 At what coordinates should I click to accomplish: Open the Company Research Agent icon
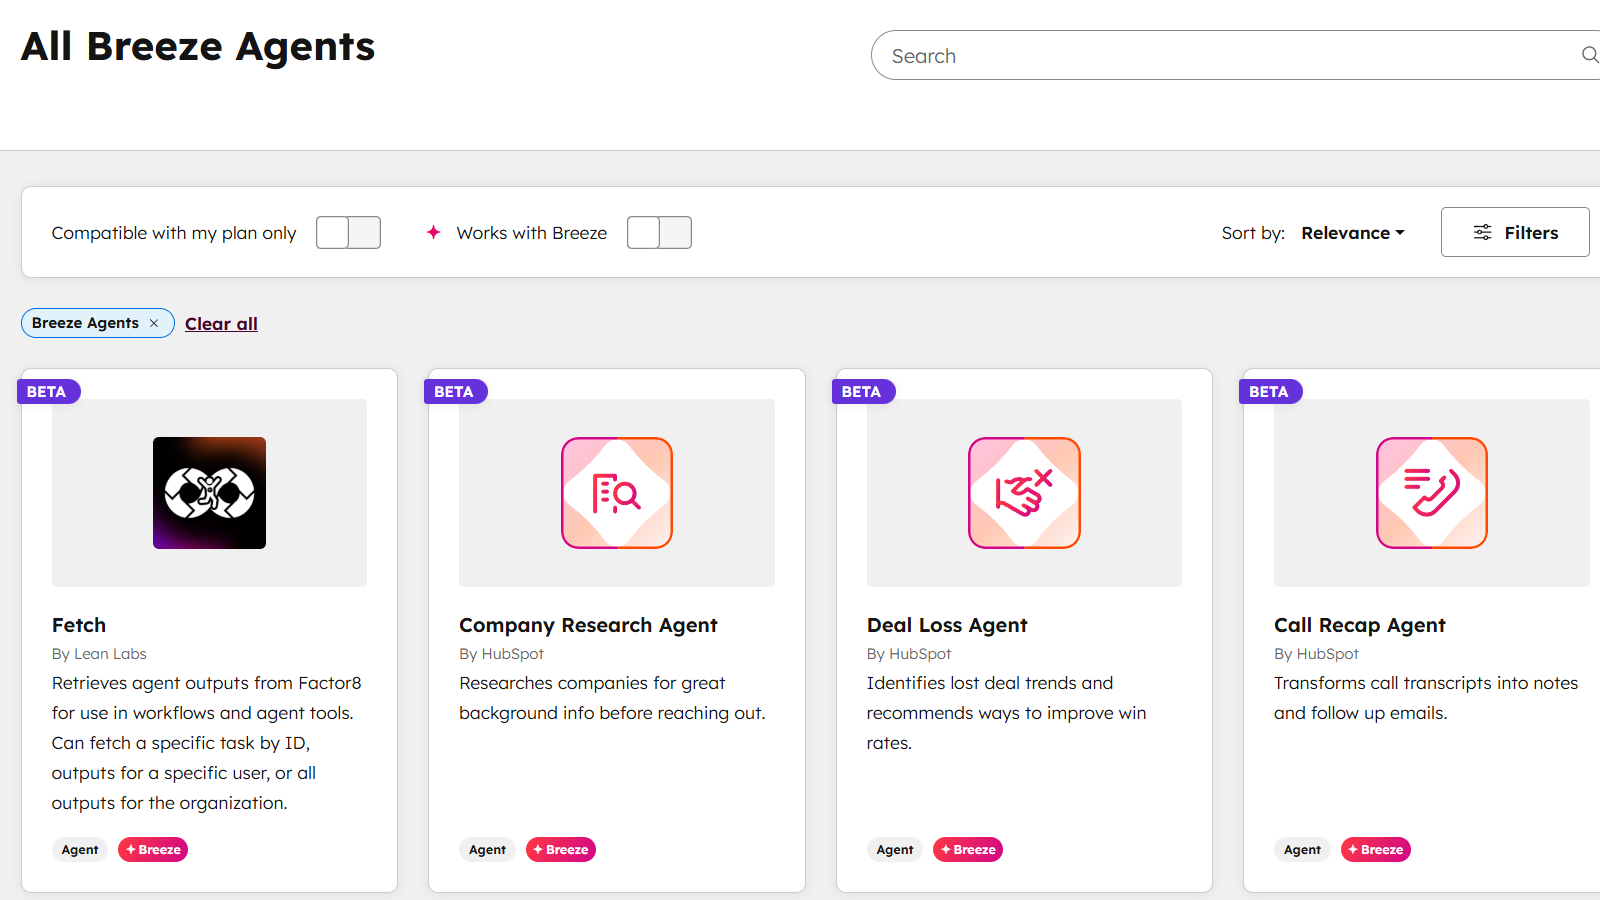[616, 493]
